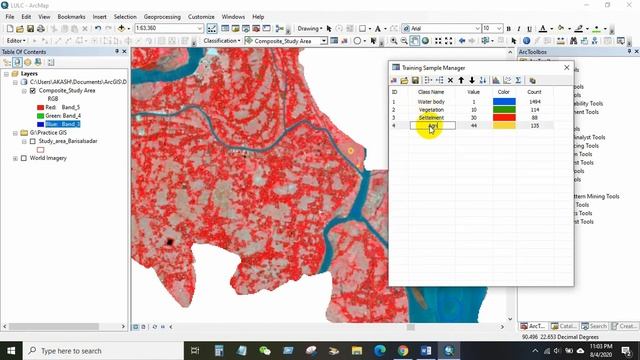Select the Pan hand tool
Viewport: 640px width, 360px height.
[414, 41]
